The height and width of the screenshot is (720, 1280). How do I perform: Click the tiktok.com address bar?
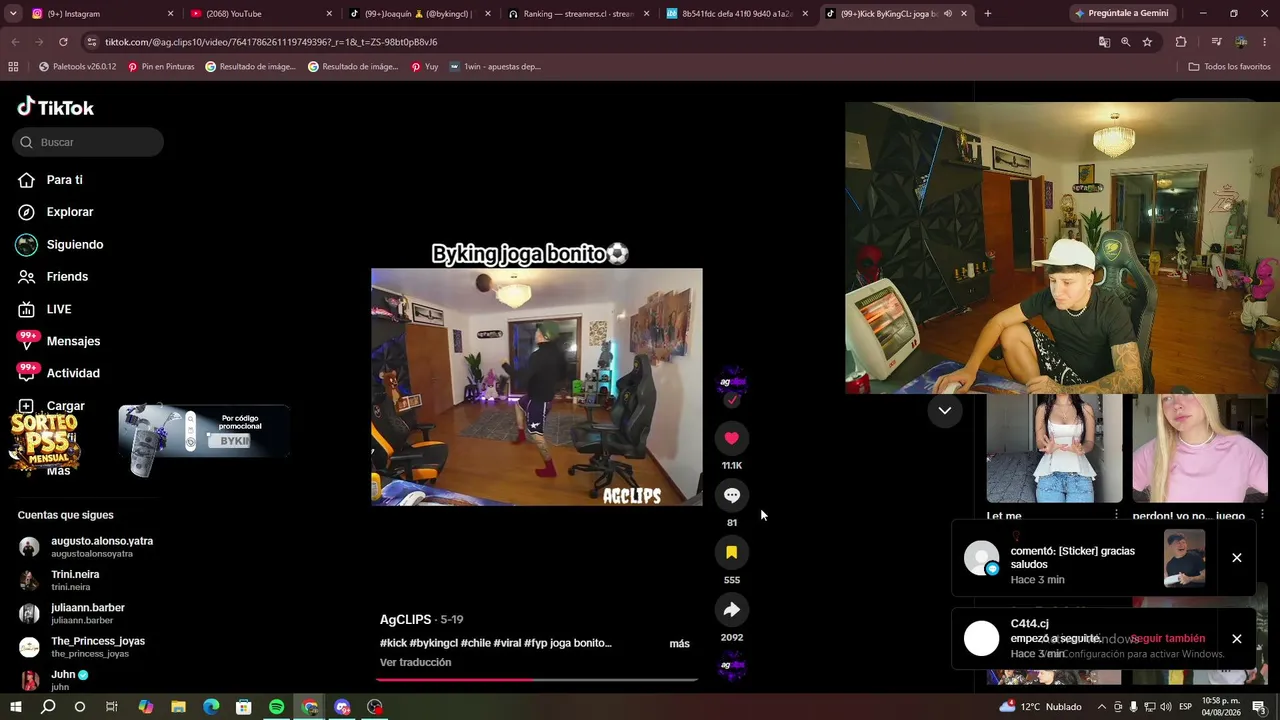click(x=590, y=42)
